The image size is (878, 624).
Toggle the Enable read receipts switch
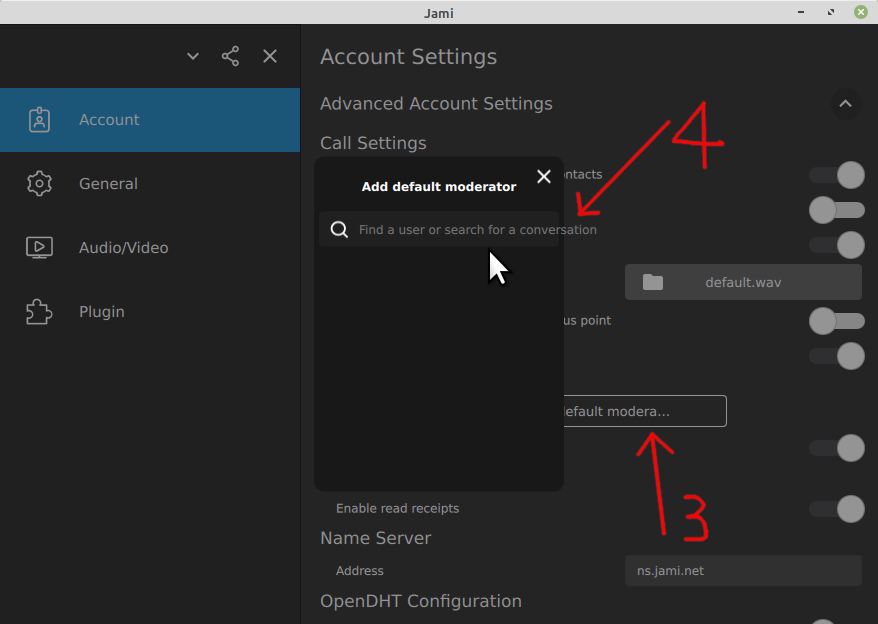(837, 509)
